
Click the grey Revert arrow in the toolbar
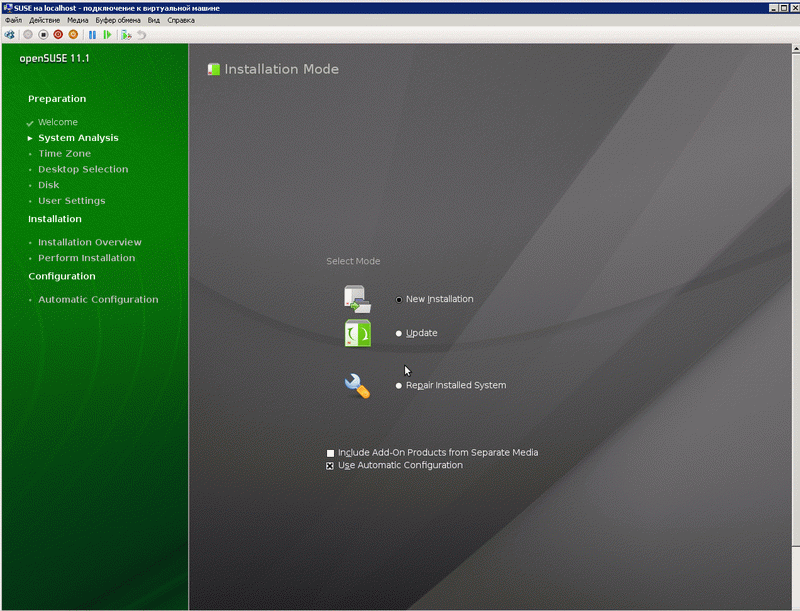(141, 35)
